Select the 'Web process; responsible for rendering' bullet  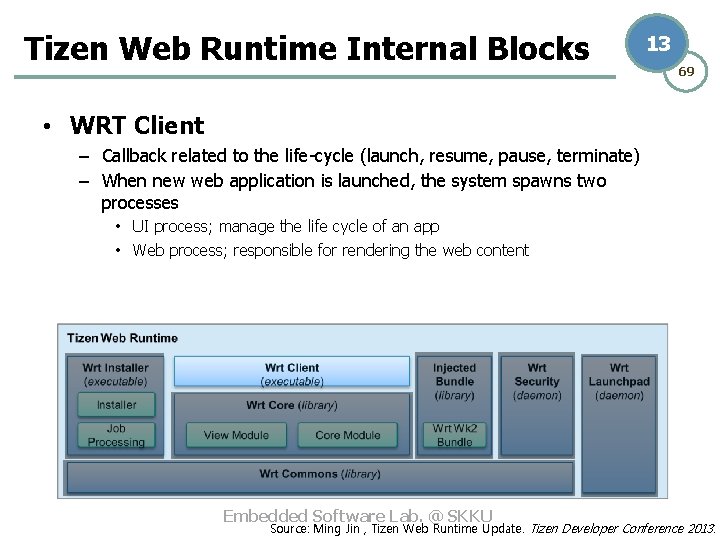[x=330, y=251]
